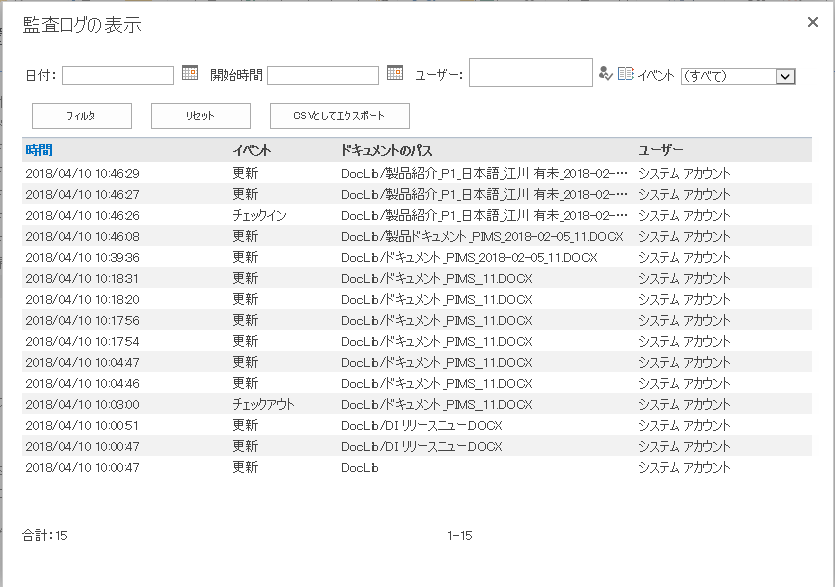Click the 監査ログの表示 dialog title

click(82, 25)
